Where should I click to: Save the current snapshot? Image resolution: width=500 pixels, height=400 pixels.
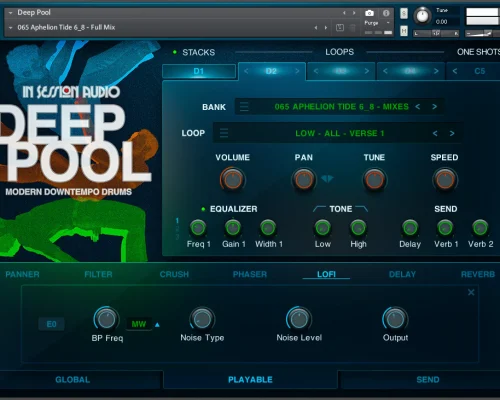click(x=340, y=28)
